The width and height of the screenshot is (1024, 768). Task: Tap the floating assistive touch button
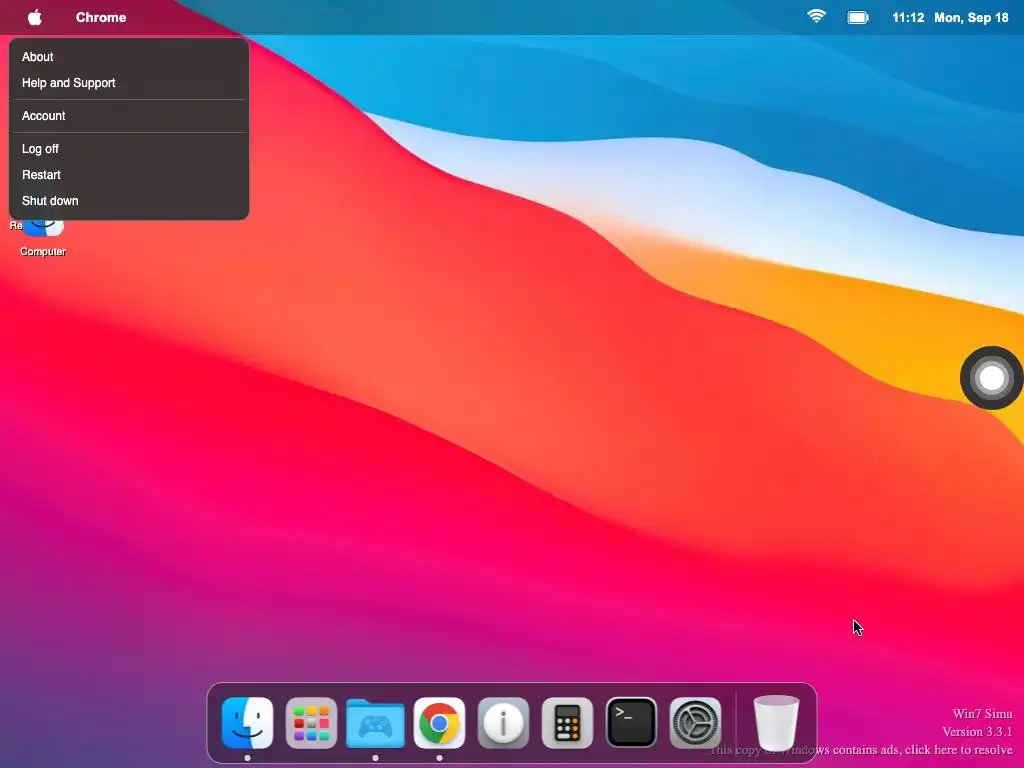pos(991,377)
